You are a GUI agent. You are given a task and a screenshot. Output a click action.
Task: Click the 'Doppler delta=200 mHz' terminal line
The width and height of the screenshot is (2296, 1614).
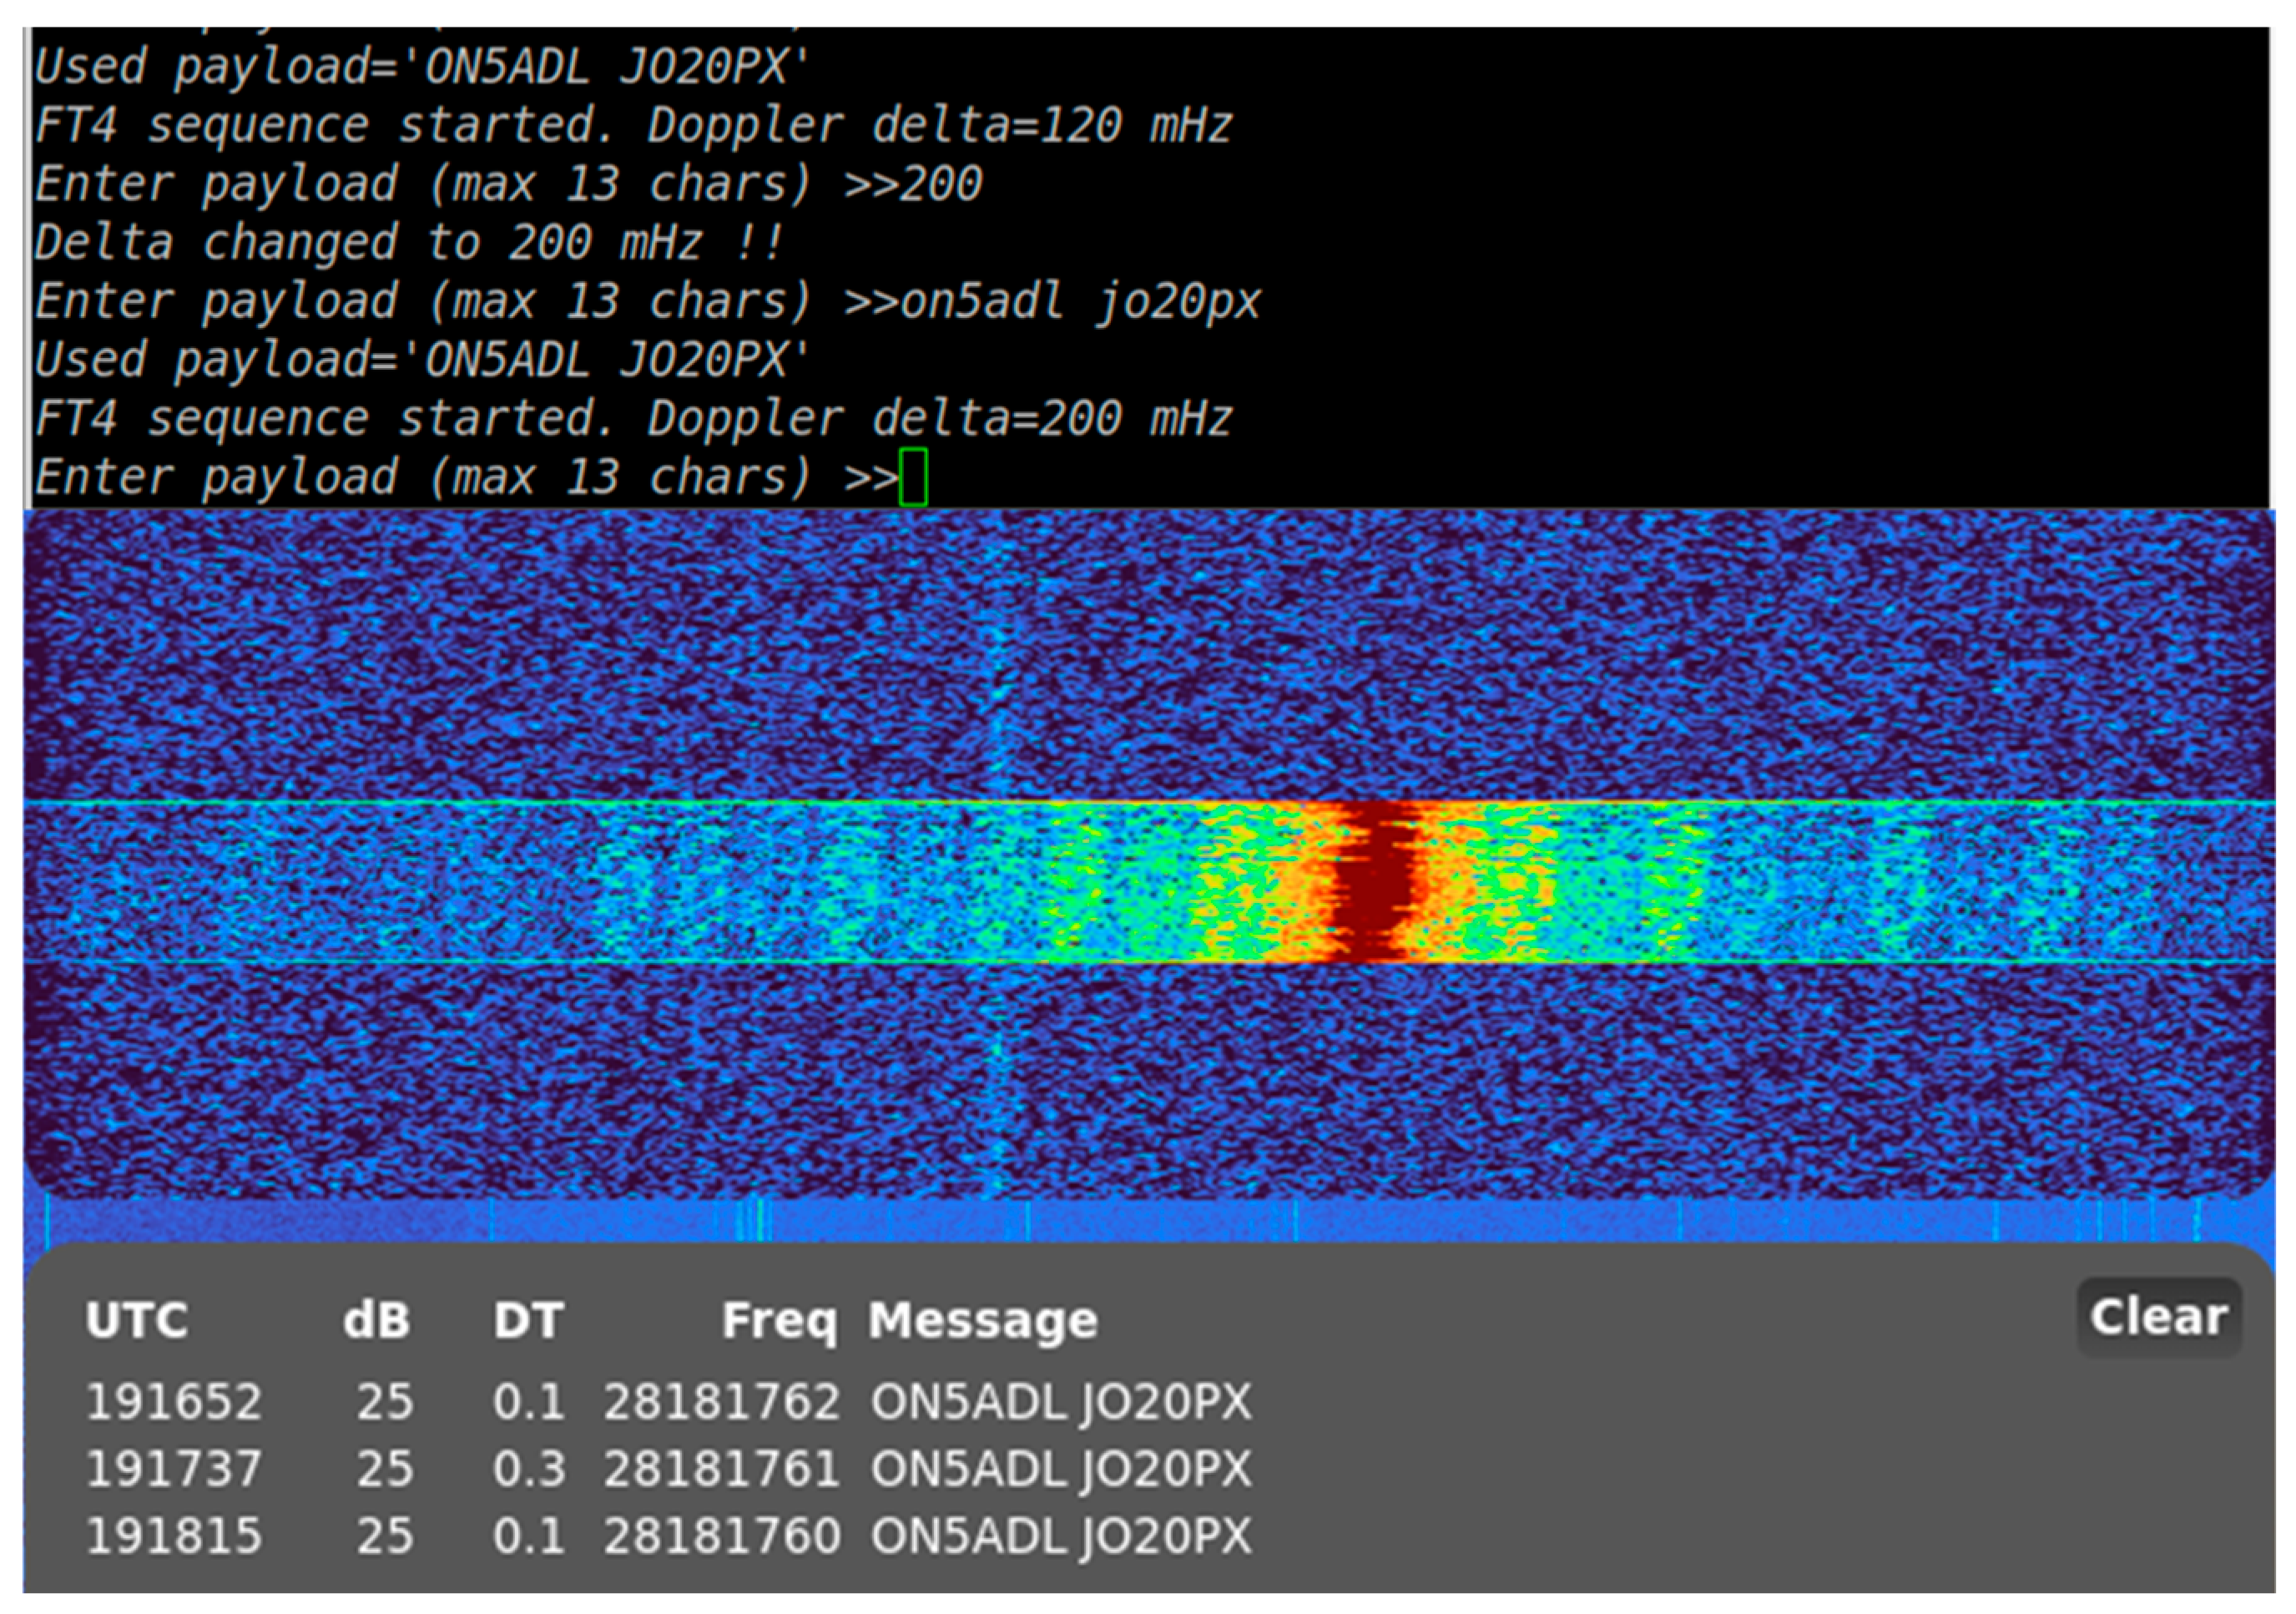[632, 418]
